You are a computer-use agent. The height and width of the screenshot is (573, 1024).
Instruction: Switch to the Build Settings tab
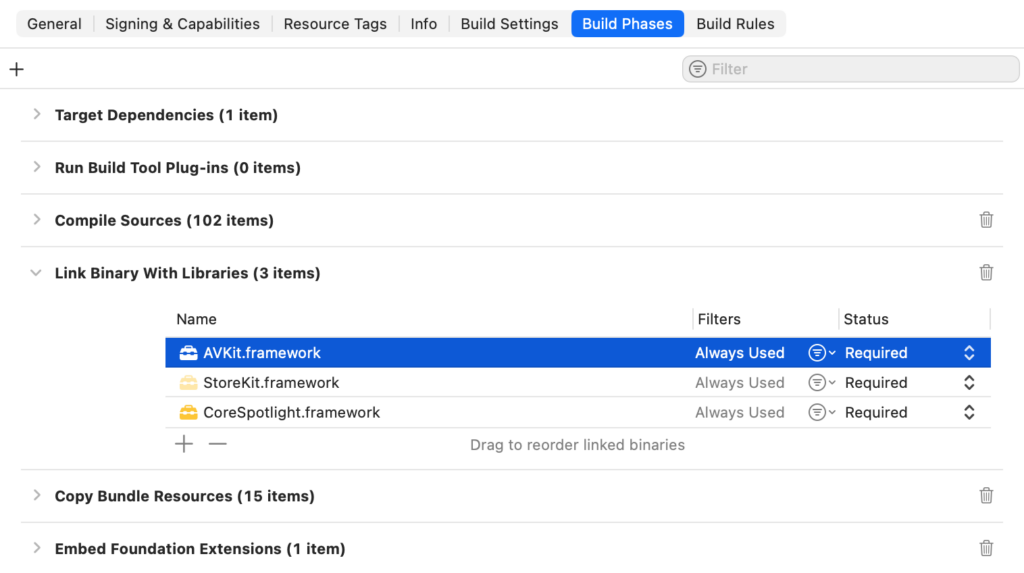coord(509,24)
